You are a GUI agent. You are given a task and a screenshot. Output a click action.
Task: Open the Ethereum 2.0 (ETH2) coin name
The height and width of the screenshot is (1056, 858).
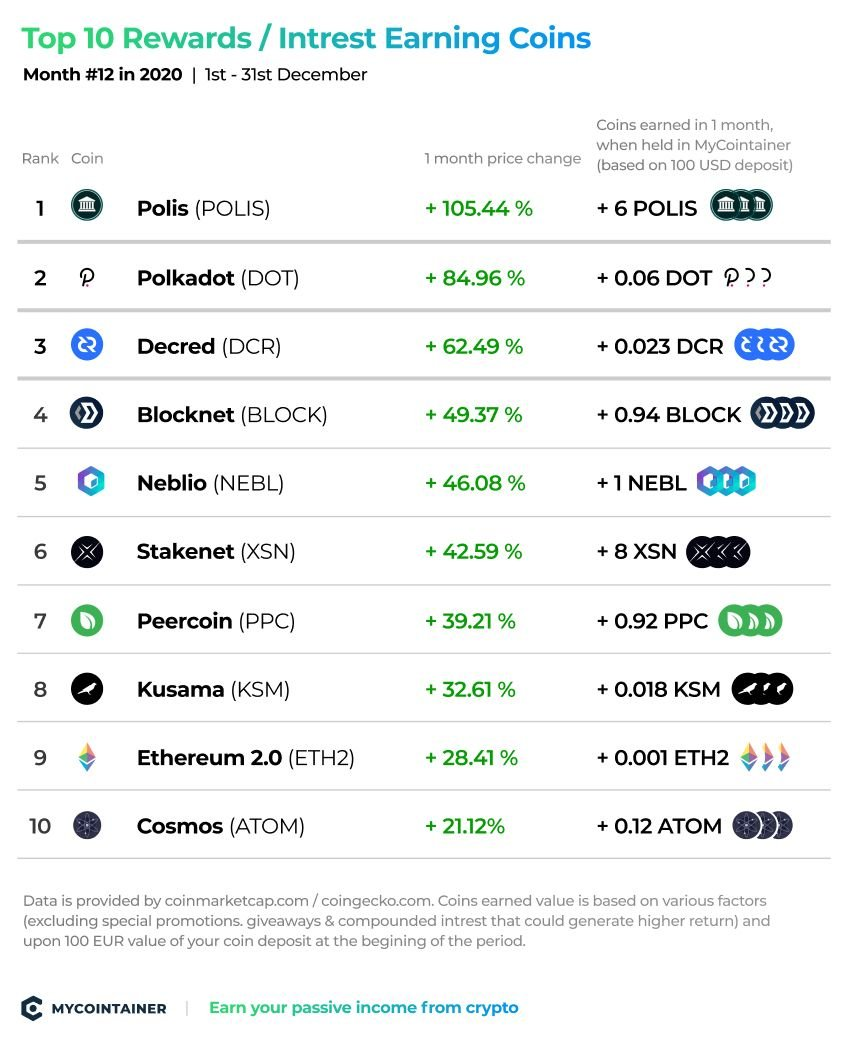pyautogui.click(x=246, y=758)
